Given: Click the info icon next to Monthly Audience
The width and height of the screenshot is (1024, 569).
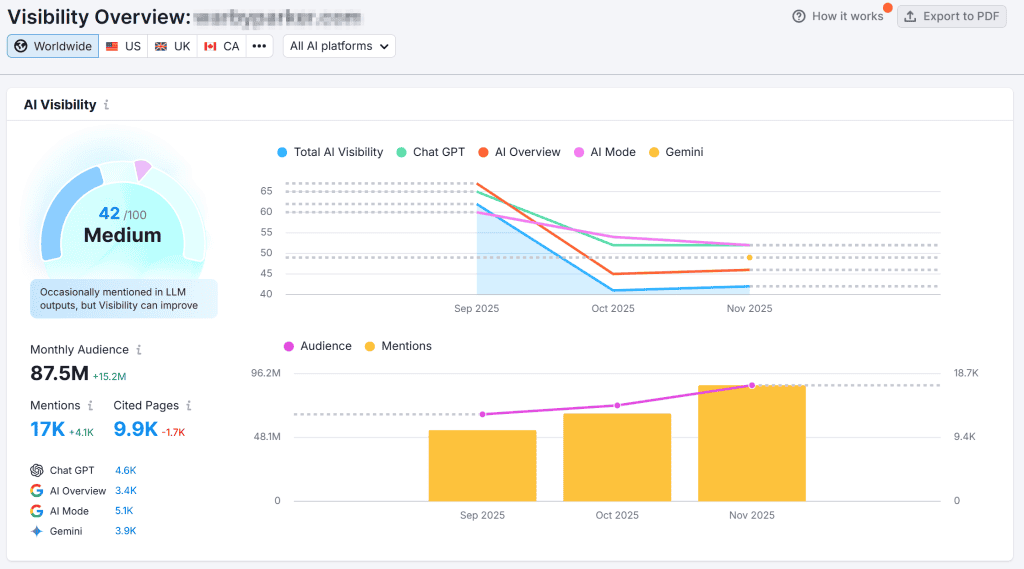Looking at the screenshot, I should [138, 350].
